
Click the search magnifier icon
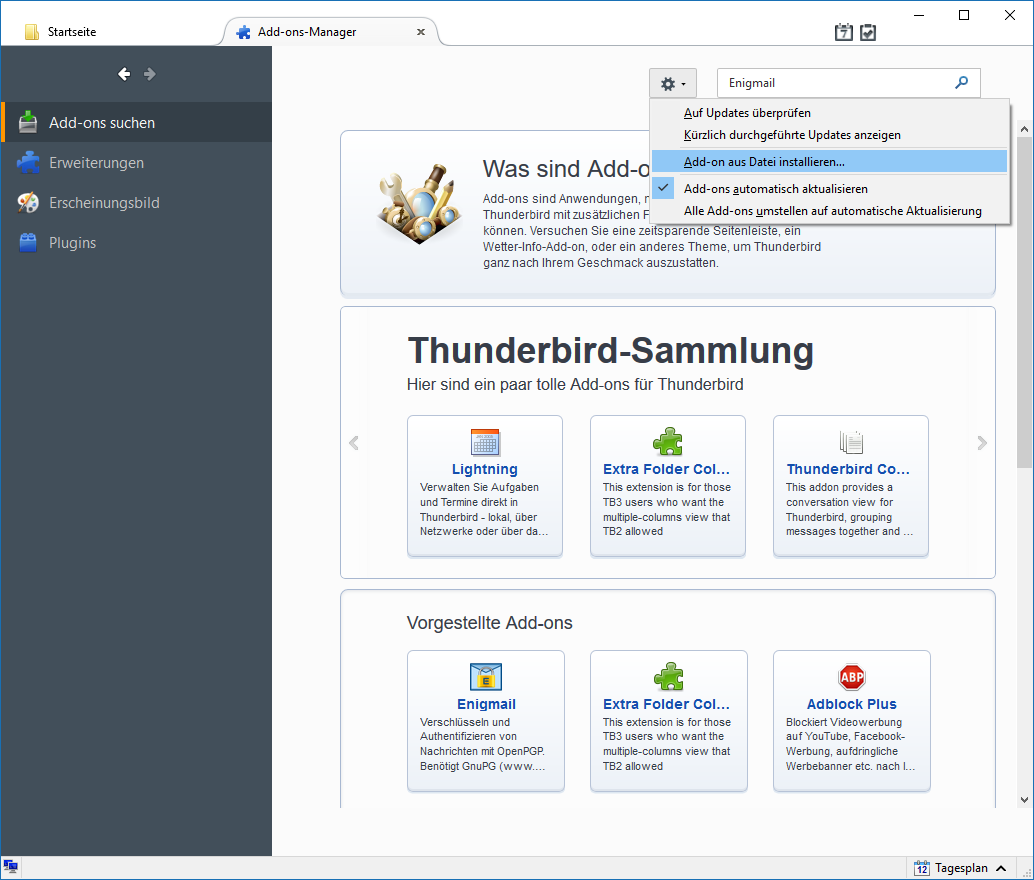click(961, 82)
